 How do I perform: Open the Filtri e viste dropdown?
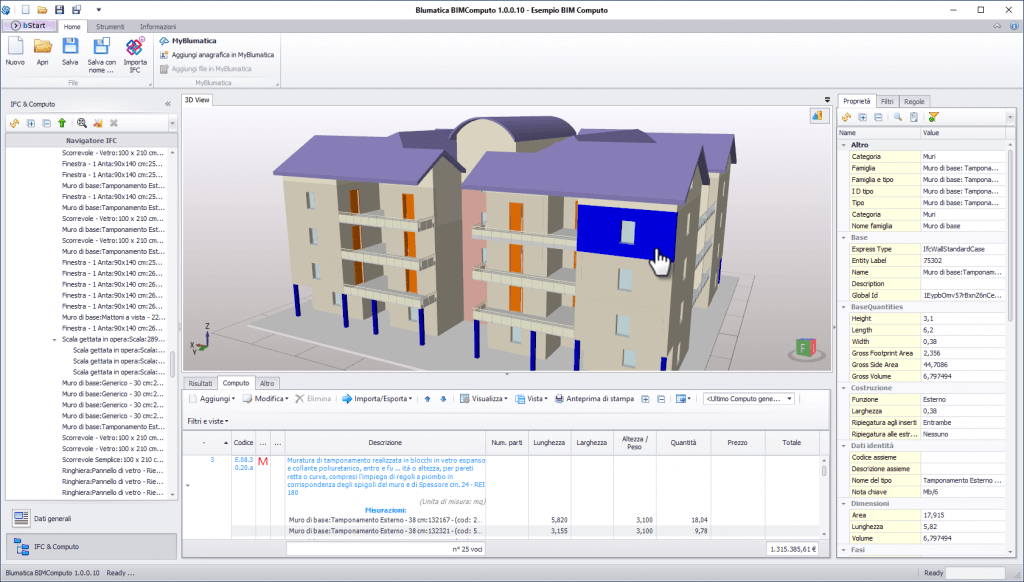click(208, 421)
